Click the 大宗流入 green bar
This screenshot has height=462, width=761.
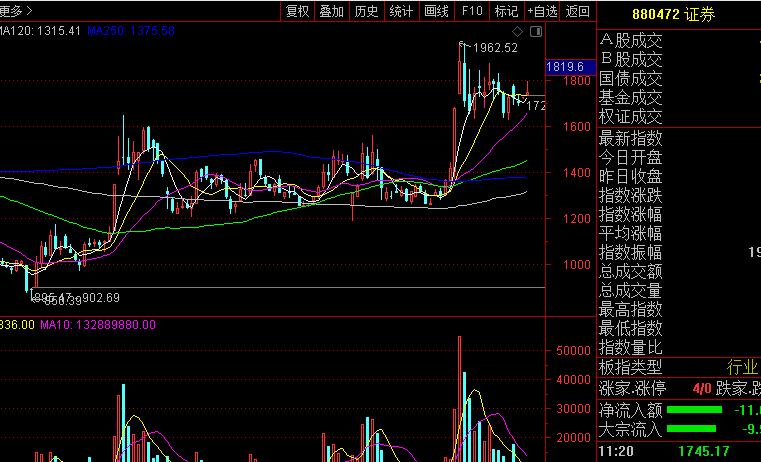pyautogui.click(x=692, y=429)
